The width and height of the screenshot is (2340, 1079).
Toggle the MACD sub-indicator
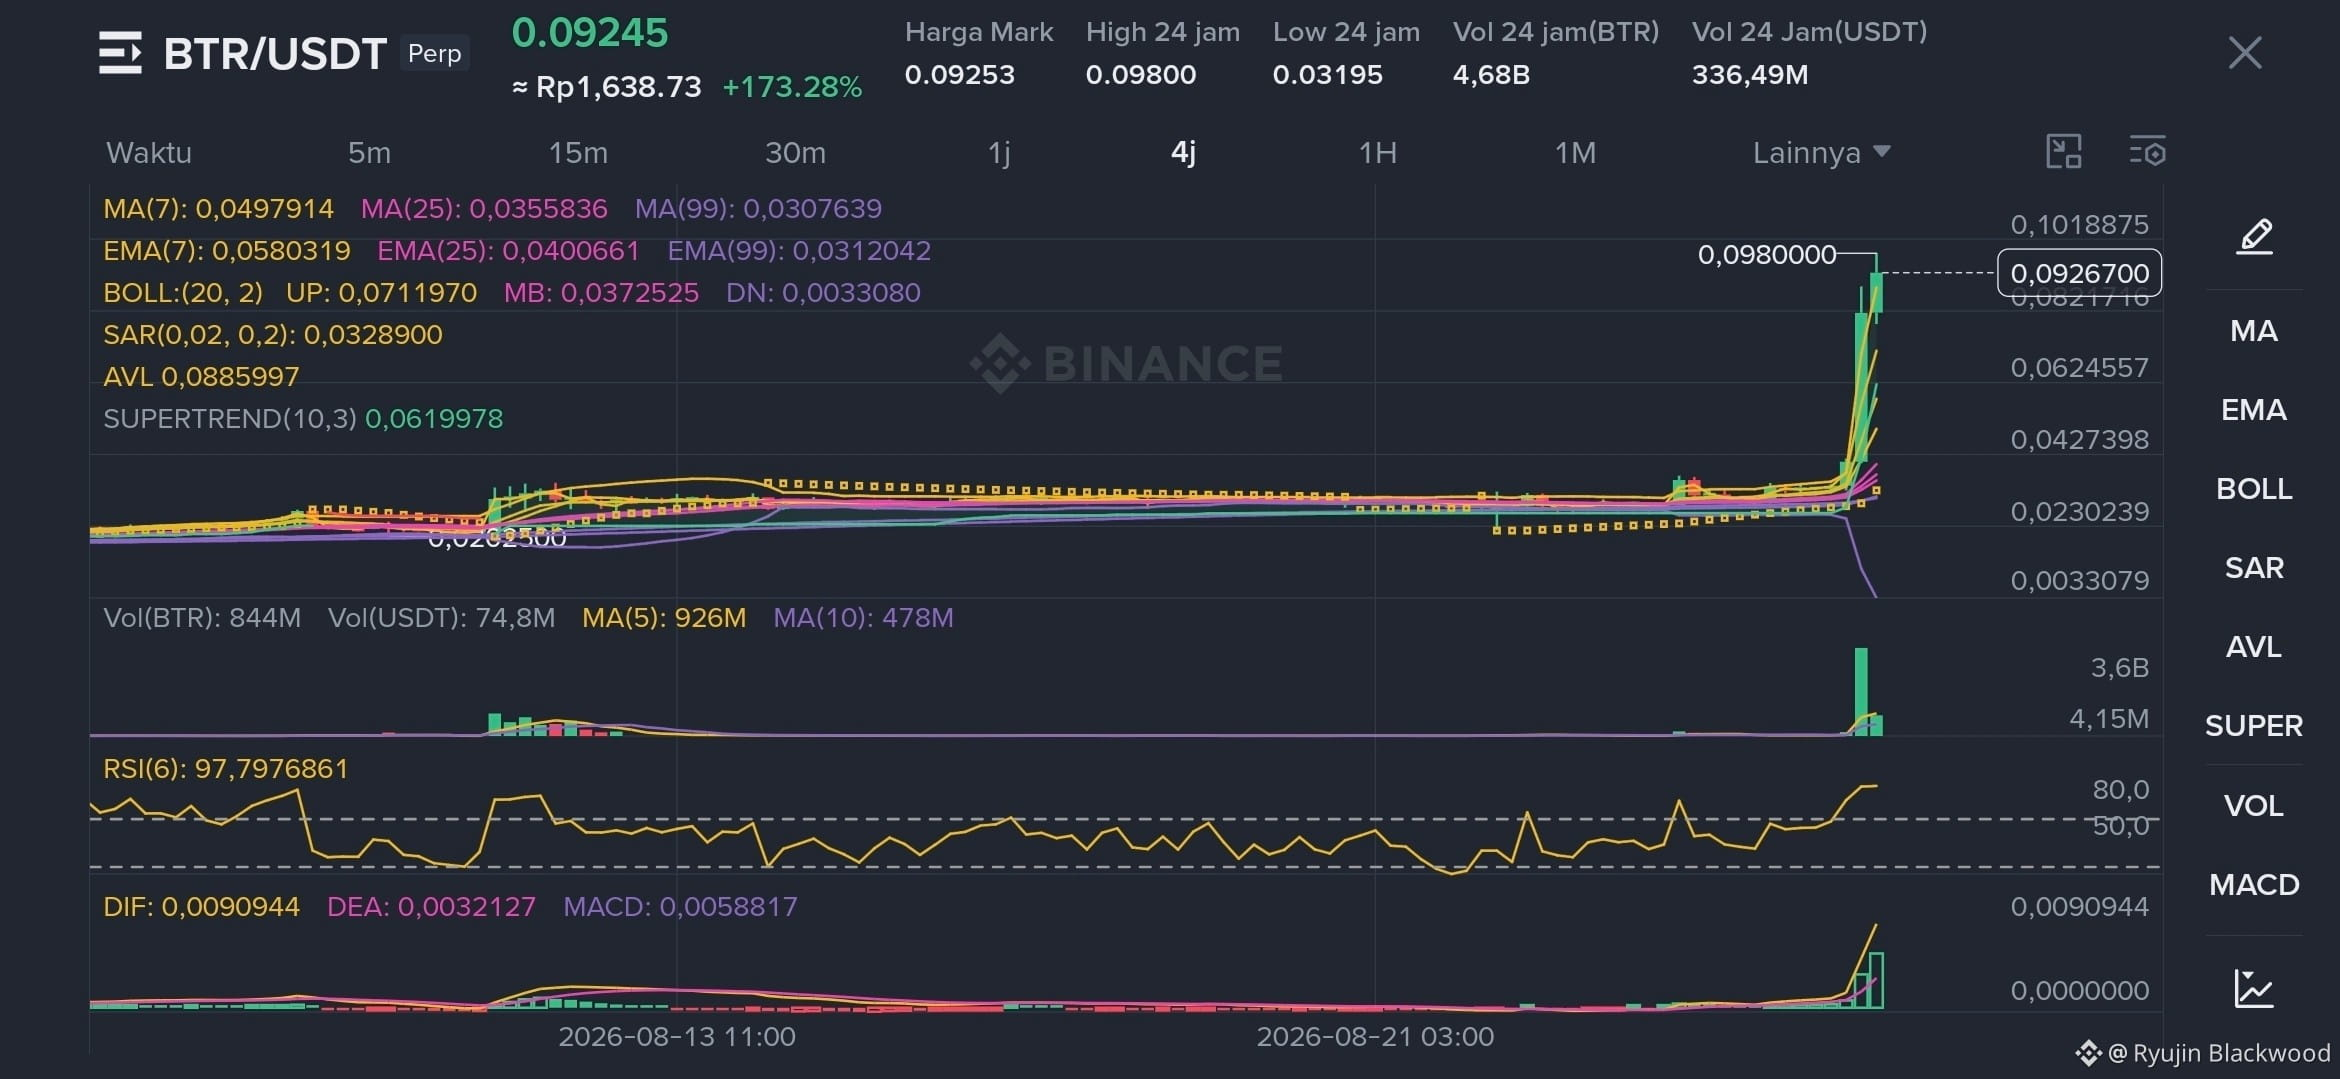[x=2254, y=885]
